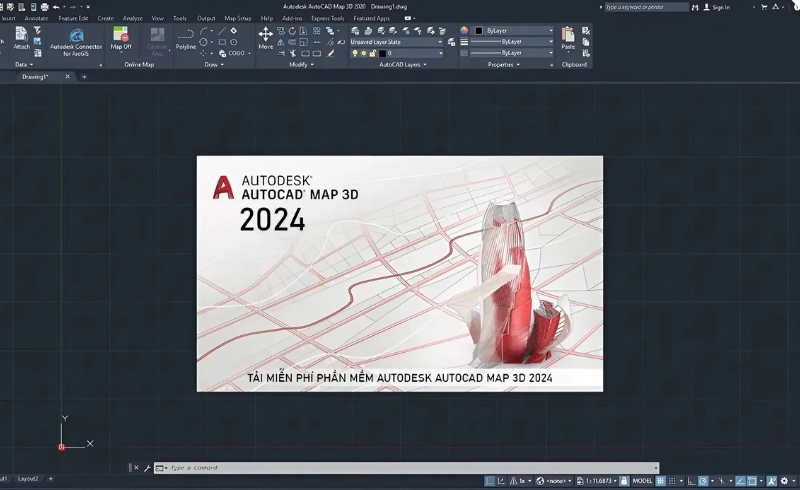Toggle layer on/off lightbulb icon
This screenshot has height=490, width=800.
[x=355, y=53]
